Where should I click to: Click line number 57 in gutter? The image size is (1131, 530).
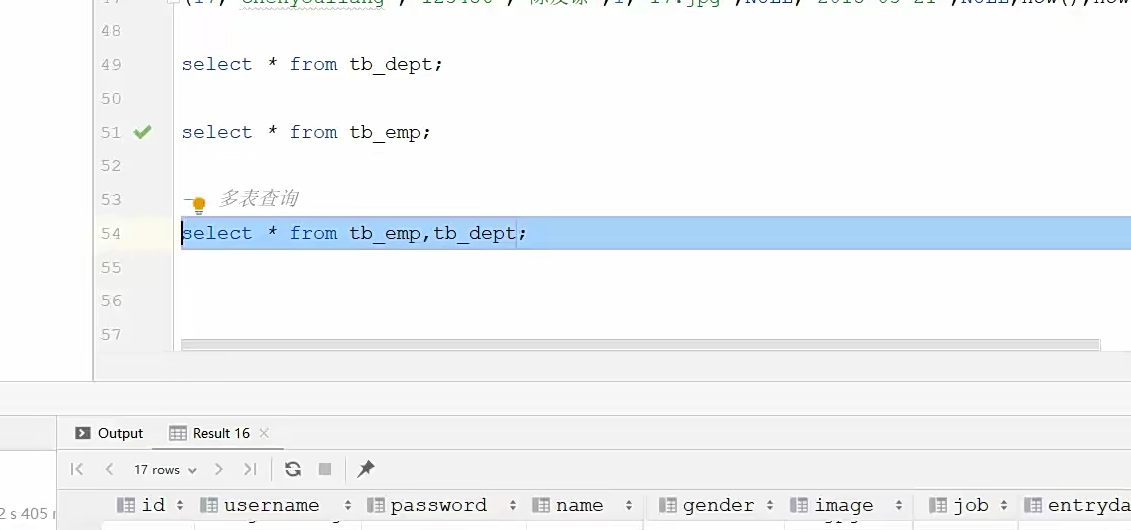[111, 335]
